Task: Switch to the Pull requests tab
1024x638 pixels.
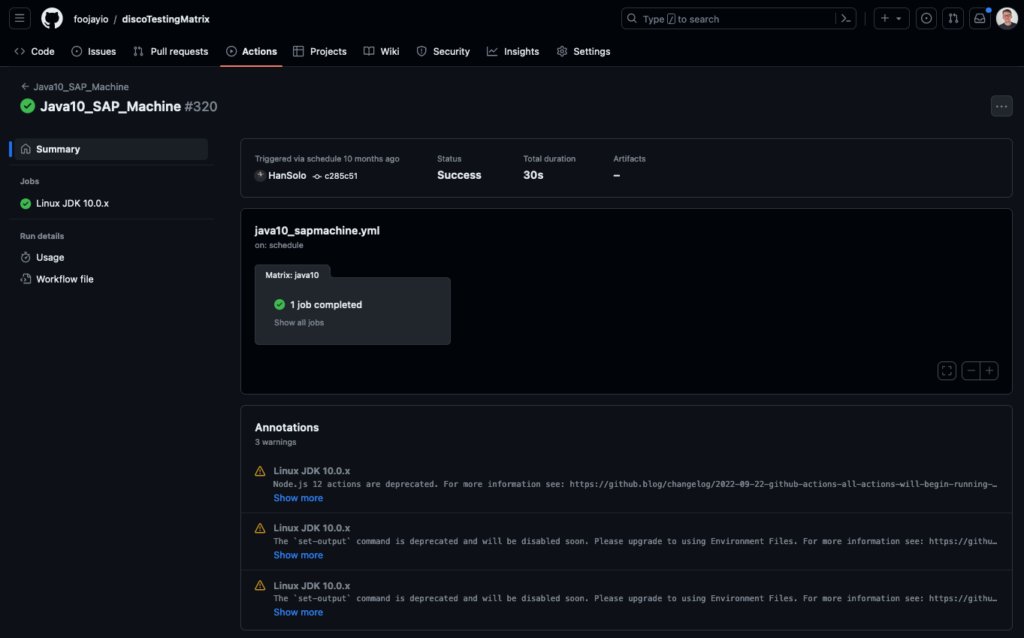Action: tap(170, 51)
